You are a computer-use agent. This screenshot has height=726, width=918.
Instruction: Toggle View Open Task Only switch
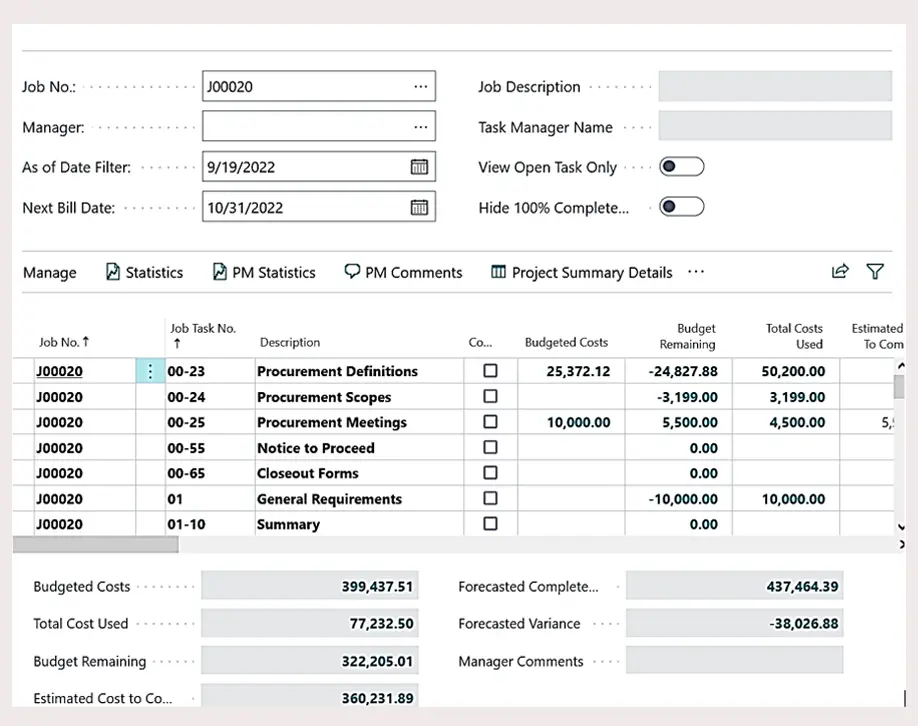click(x=681, y=167)
